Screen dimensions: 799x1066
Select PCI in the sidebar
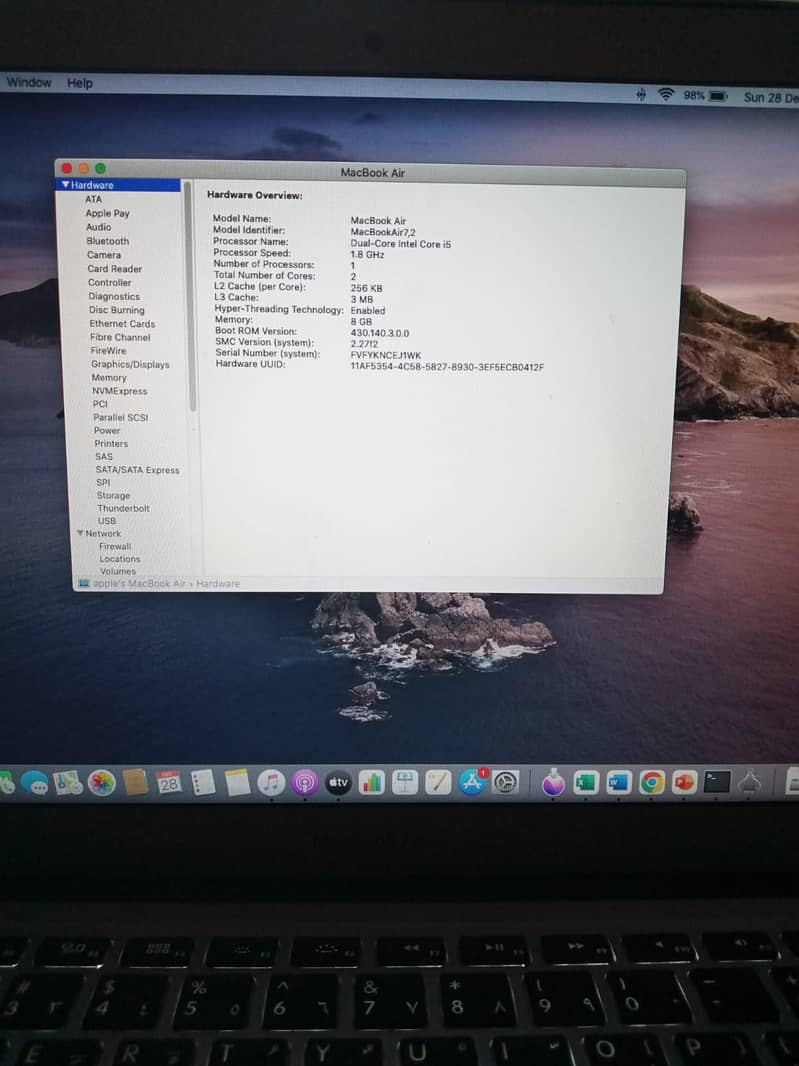tap(100, 404)
